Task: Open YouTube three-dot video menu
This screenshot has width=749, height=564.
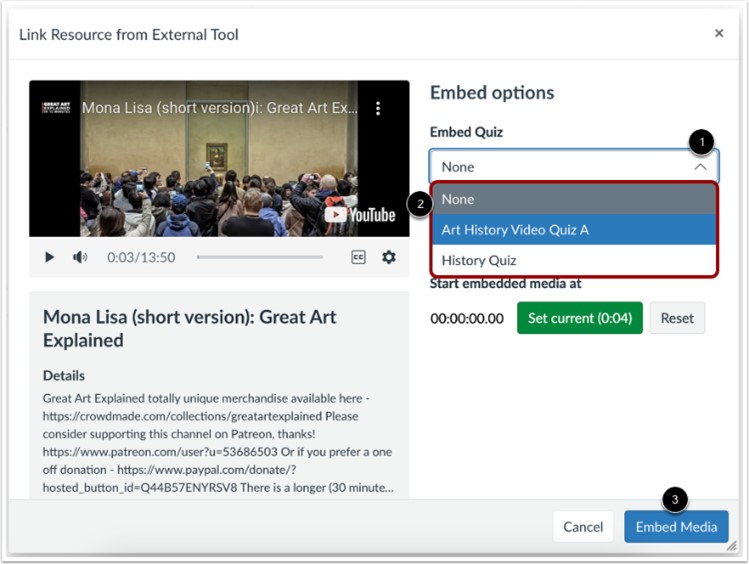Action: click(378, 108)
